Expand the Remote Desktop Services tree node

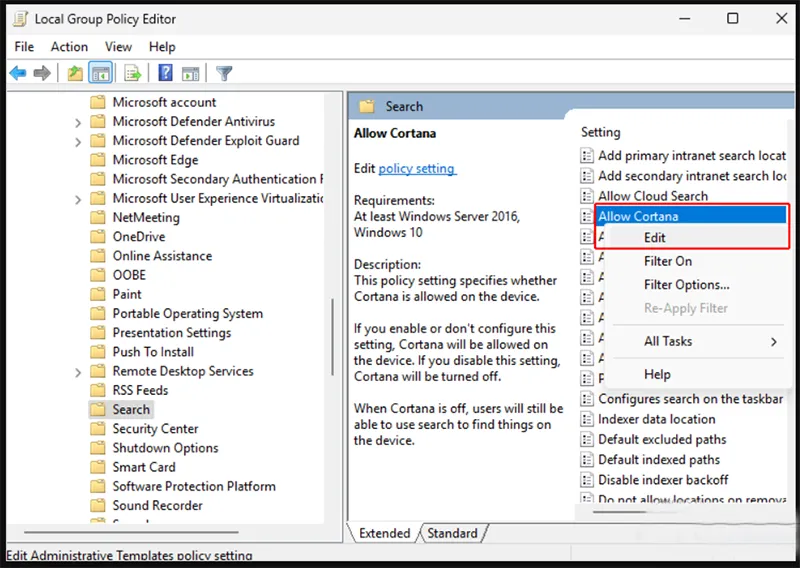78,372
